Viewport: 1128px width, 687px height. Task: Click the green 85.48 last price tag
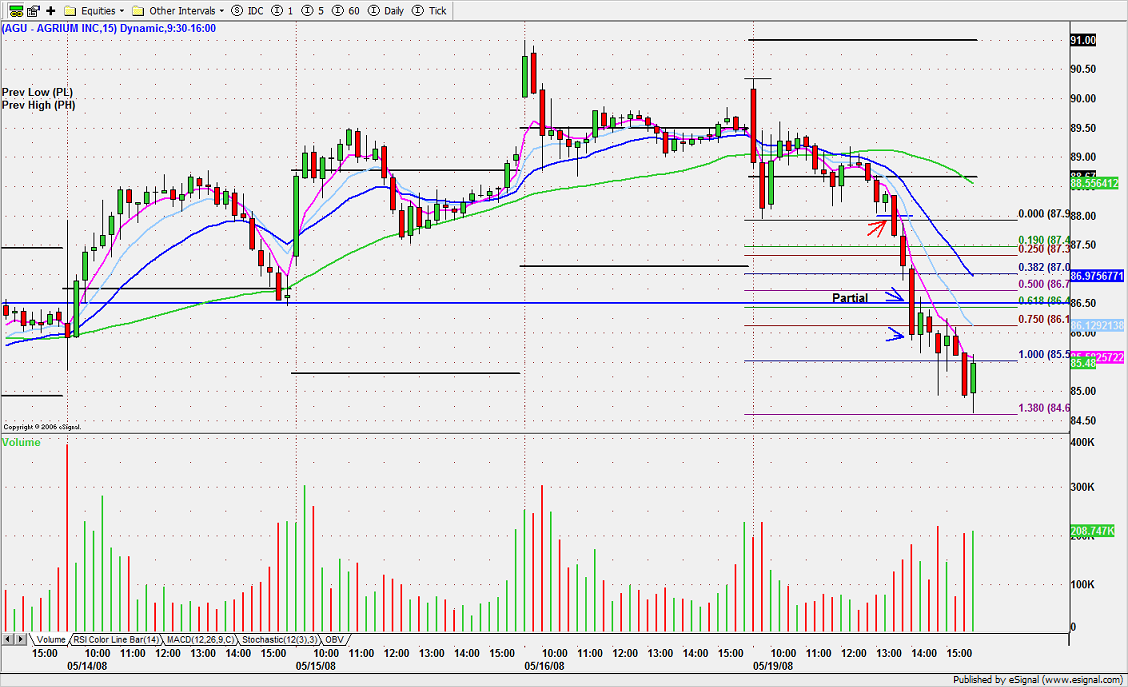click(x=1083, y=363)
